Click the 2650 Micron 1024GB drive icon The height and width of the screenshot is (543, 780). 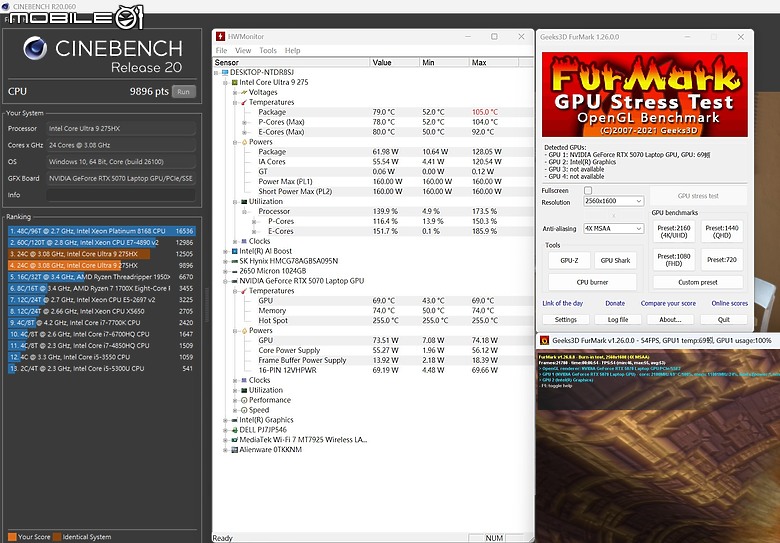234,271
